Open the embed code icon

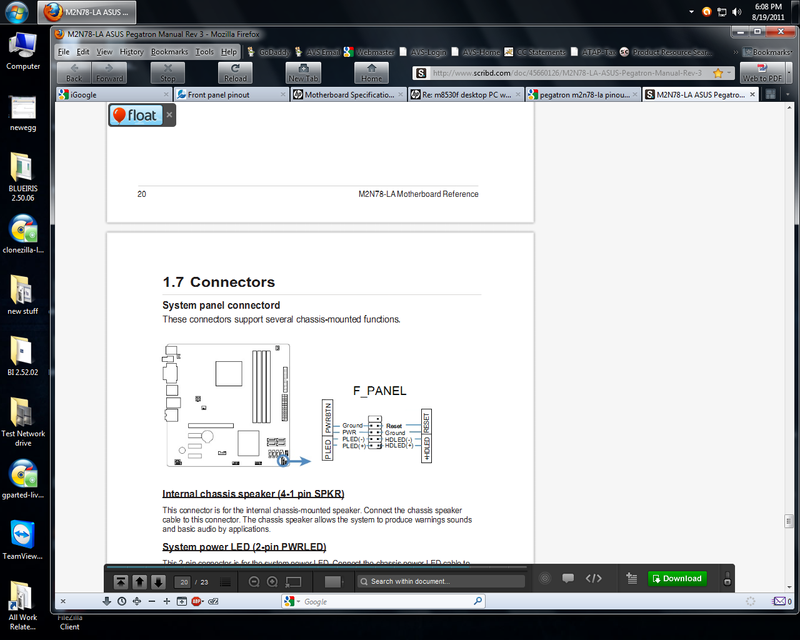(593, 578)
